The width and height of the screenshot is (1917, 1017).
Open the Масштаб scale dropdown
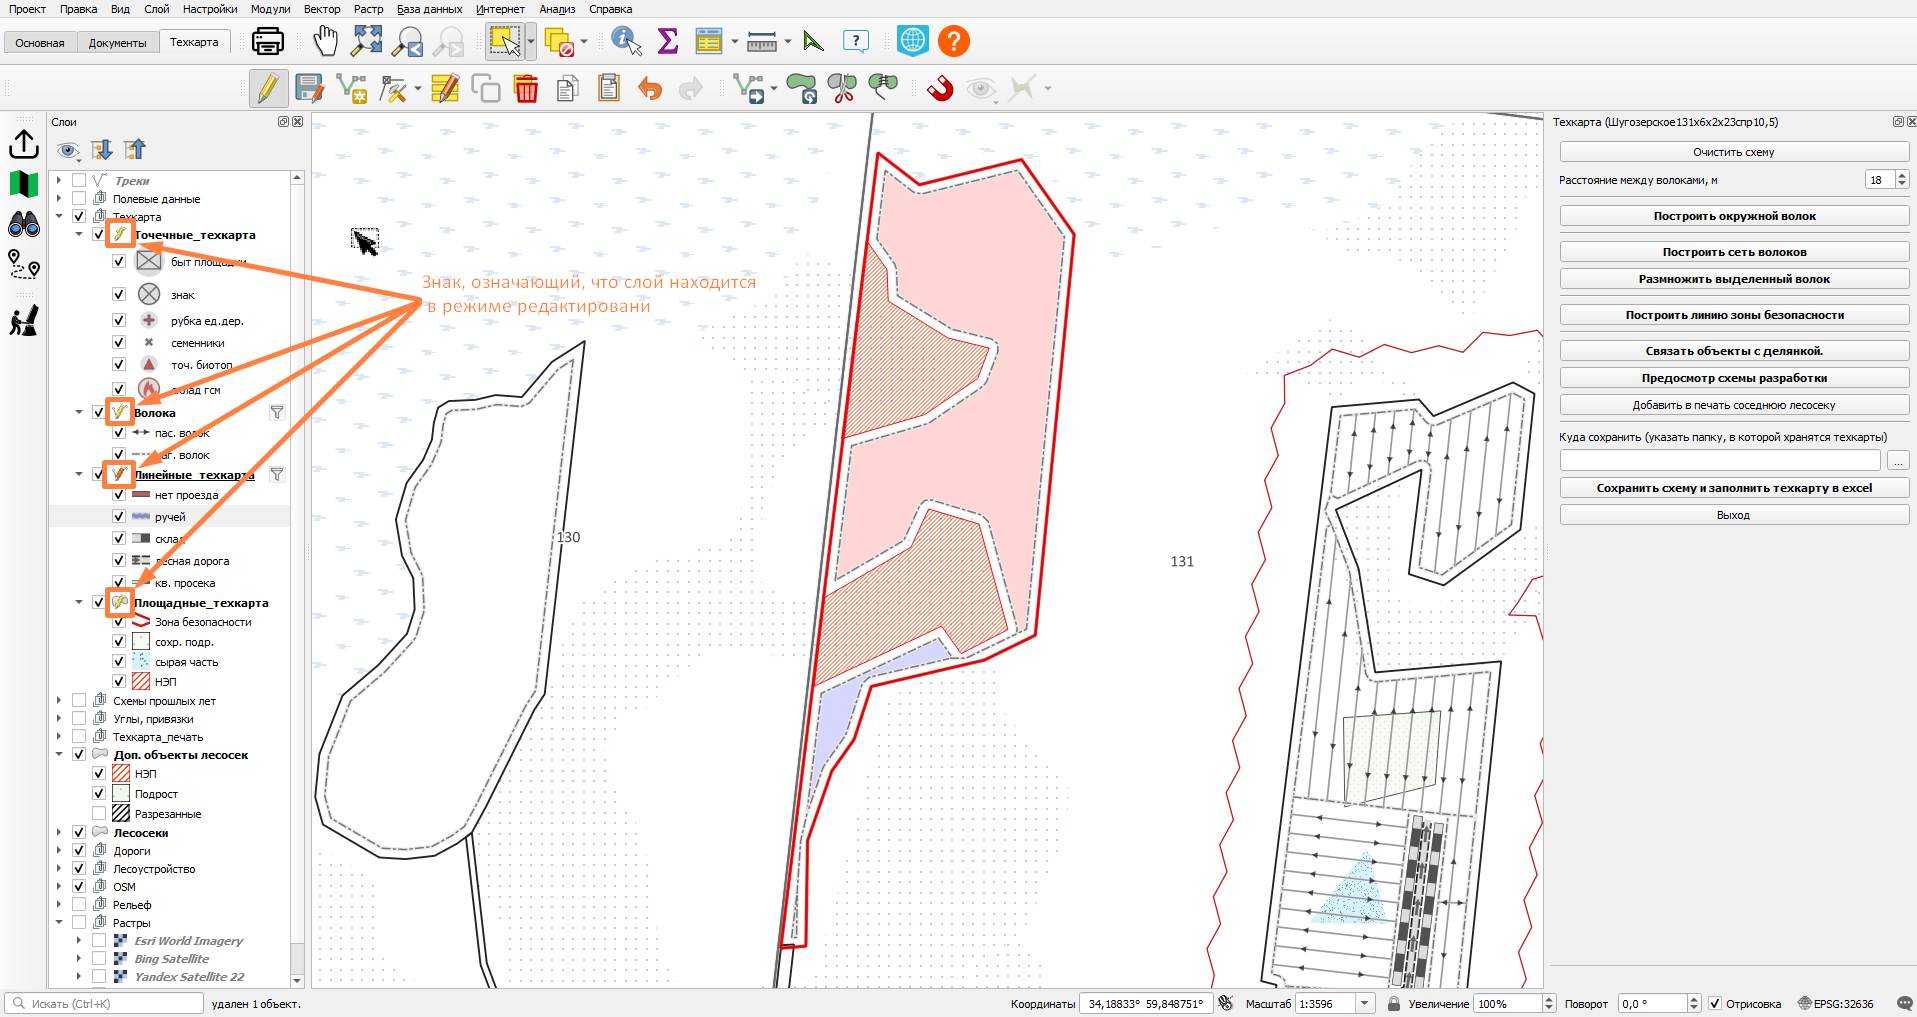(1365, 1003)
